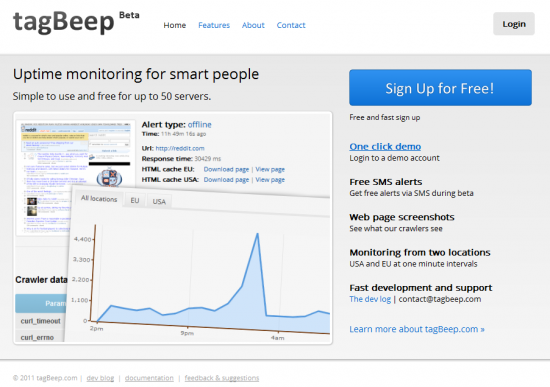The image size is (550, 387).
Task: Open the dev blog footer link
Action: [x=100, y=378]
